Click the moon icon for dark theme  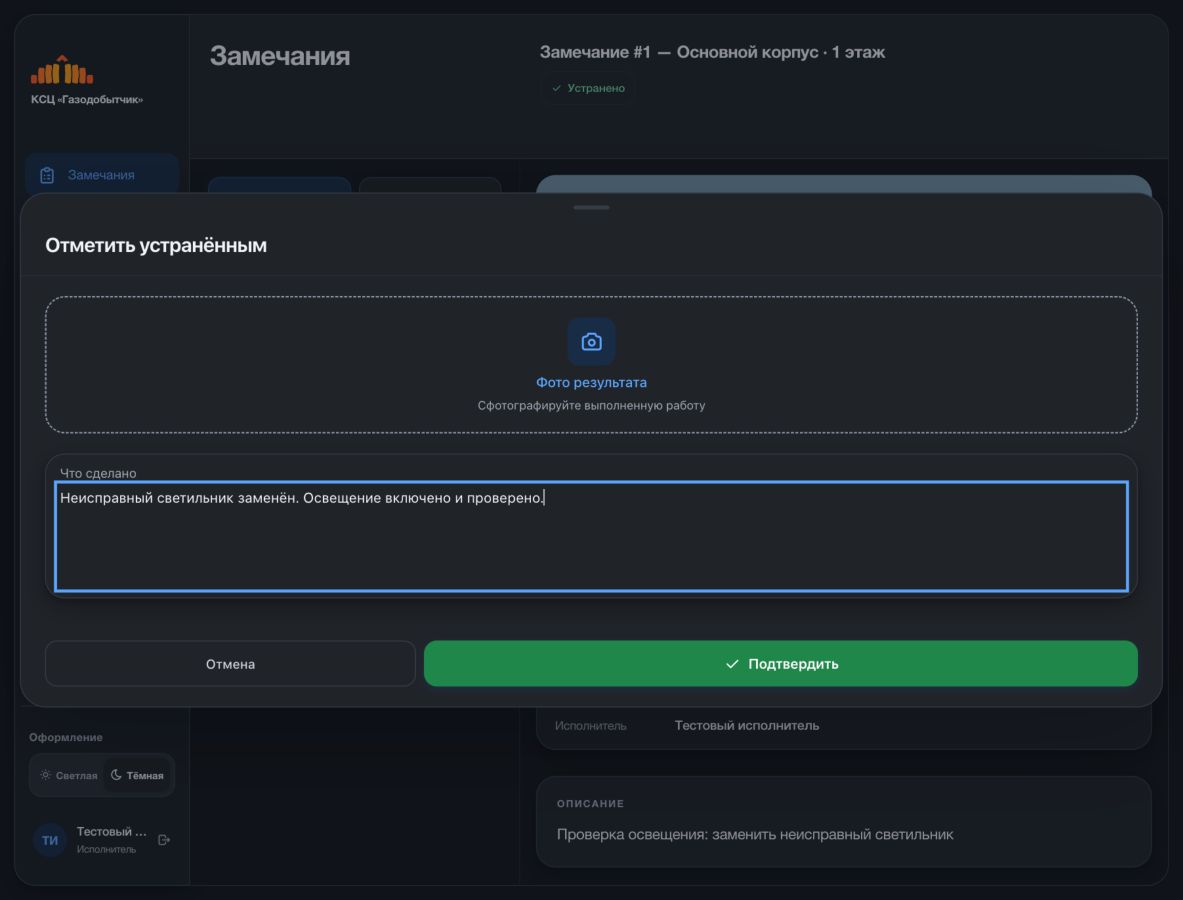point(116,775)
